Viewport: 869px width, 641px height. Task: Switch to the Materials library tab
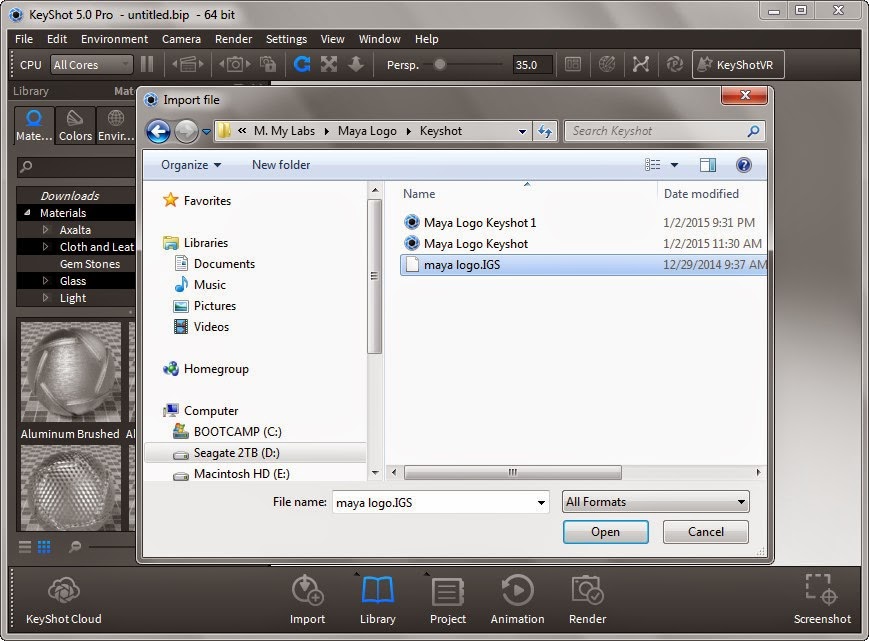[x=34, y=126]
